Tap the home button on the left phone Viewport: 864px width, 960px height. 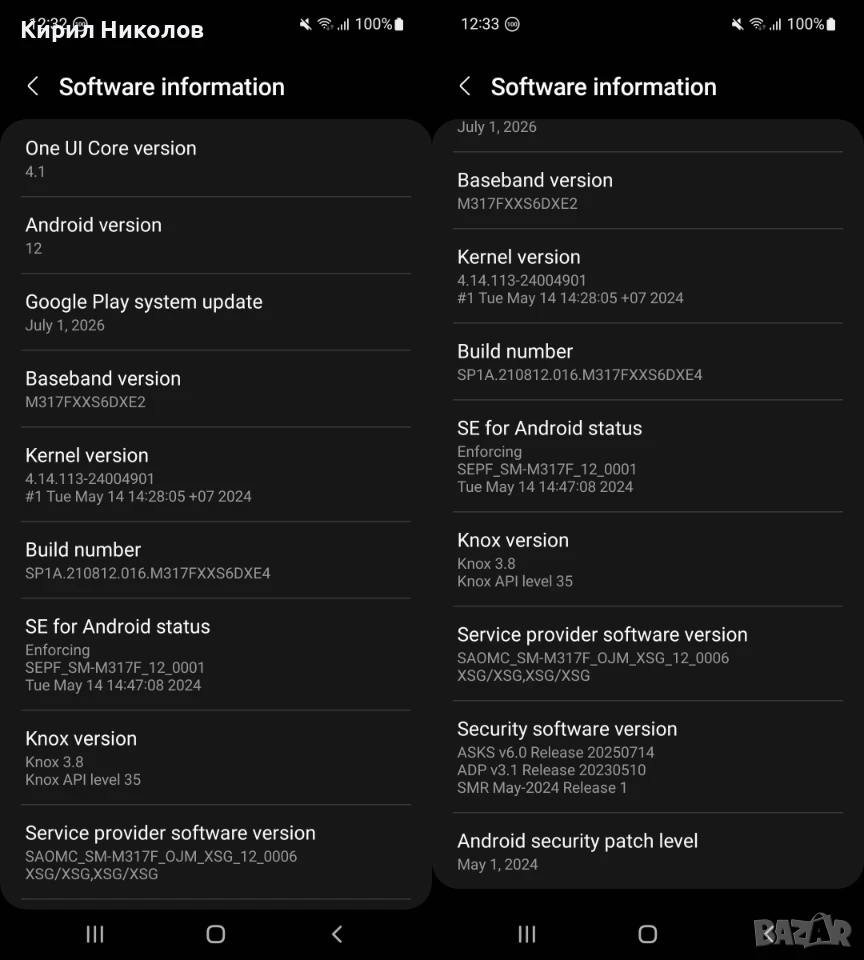(216, 934)
